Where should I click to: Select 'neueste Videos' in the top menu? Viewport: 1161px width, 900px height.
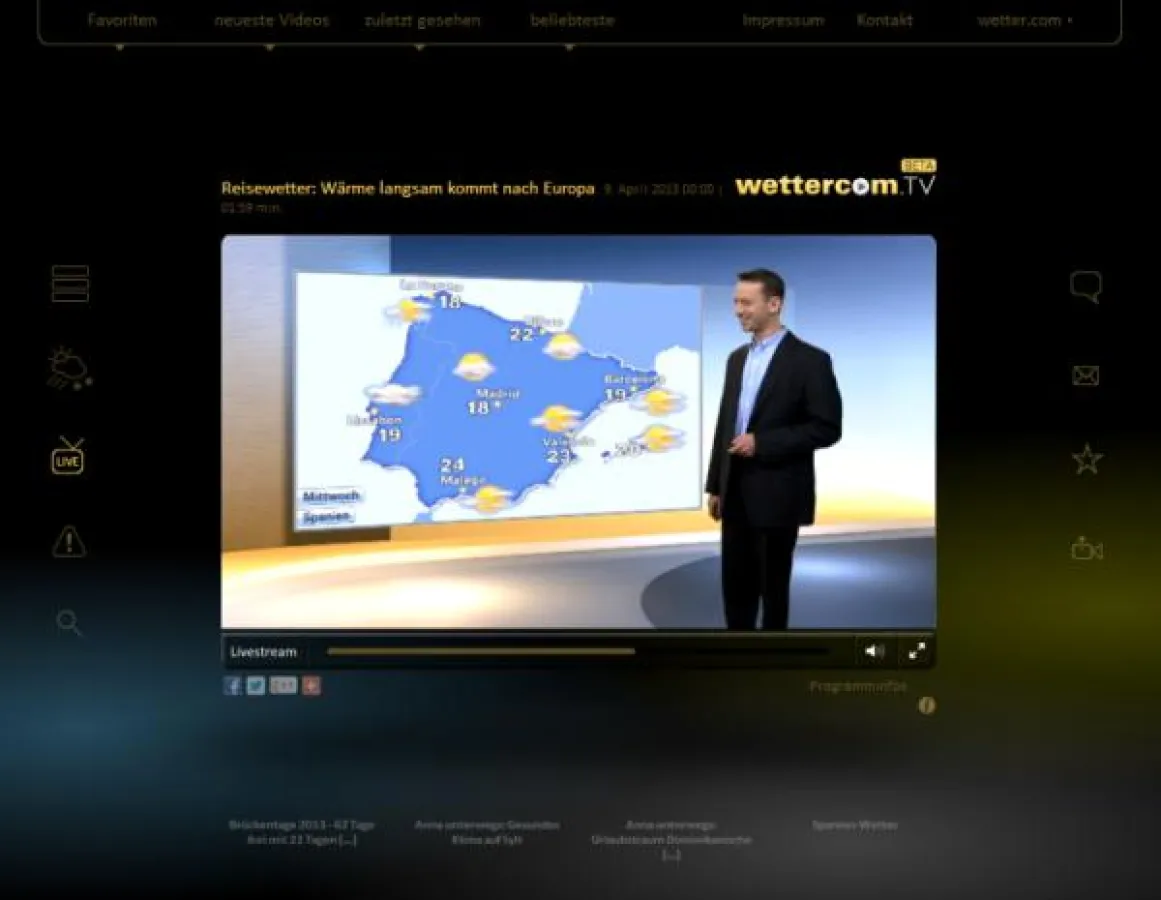[272, 19]
